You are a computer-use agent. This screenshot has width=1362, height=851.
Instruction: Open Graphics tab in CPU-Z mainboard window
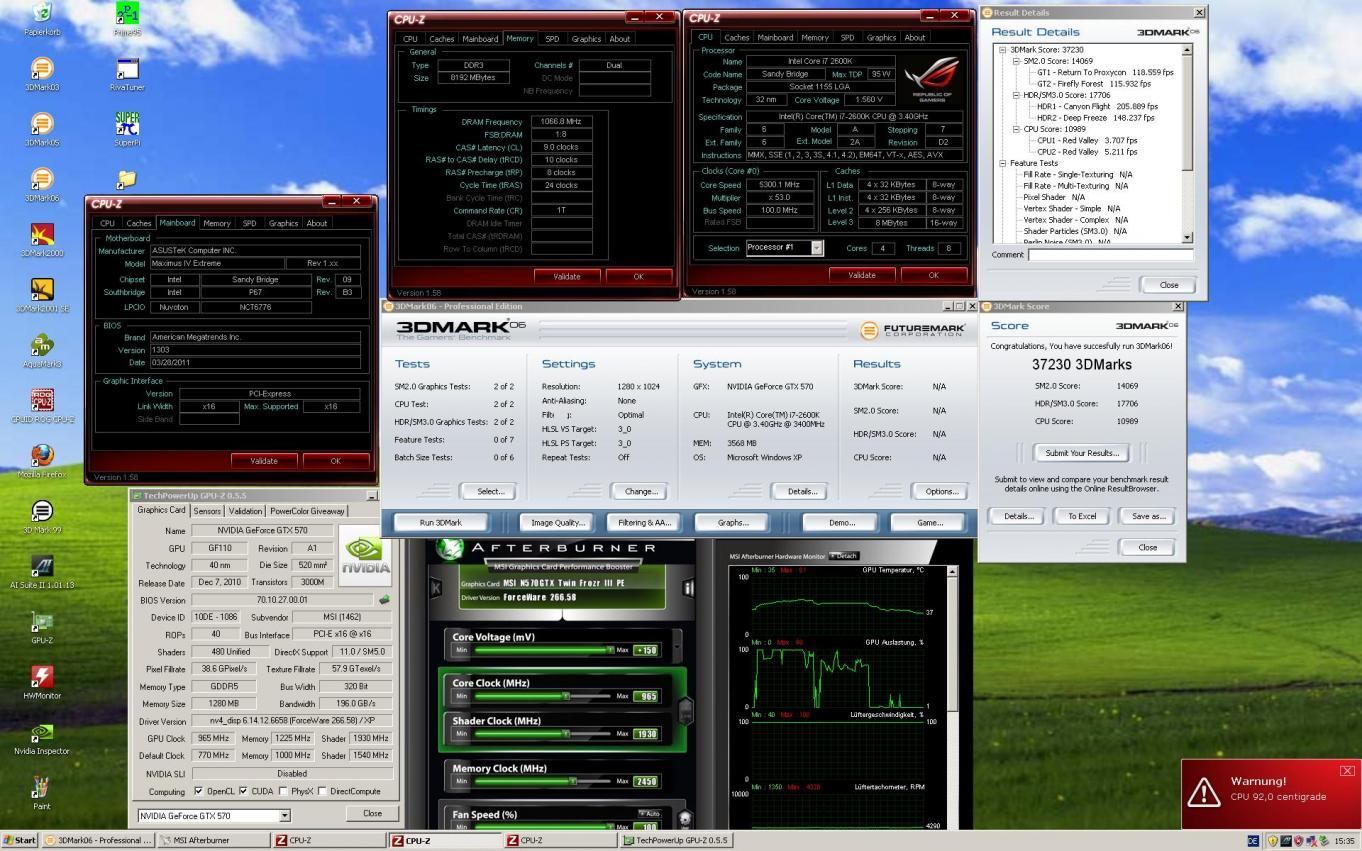pyautogui.click(x=283, y=223)
